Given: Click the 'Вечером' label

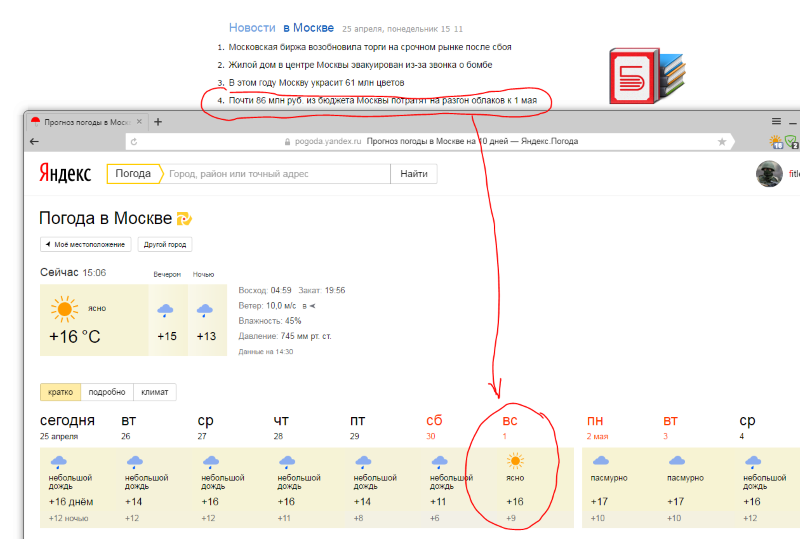Looking at the screenshot, I should [x=167, y=275].
